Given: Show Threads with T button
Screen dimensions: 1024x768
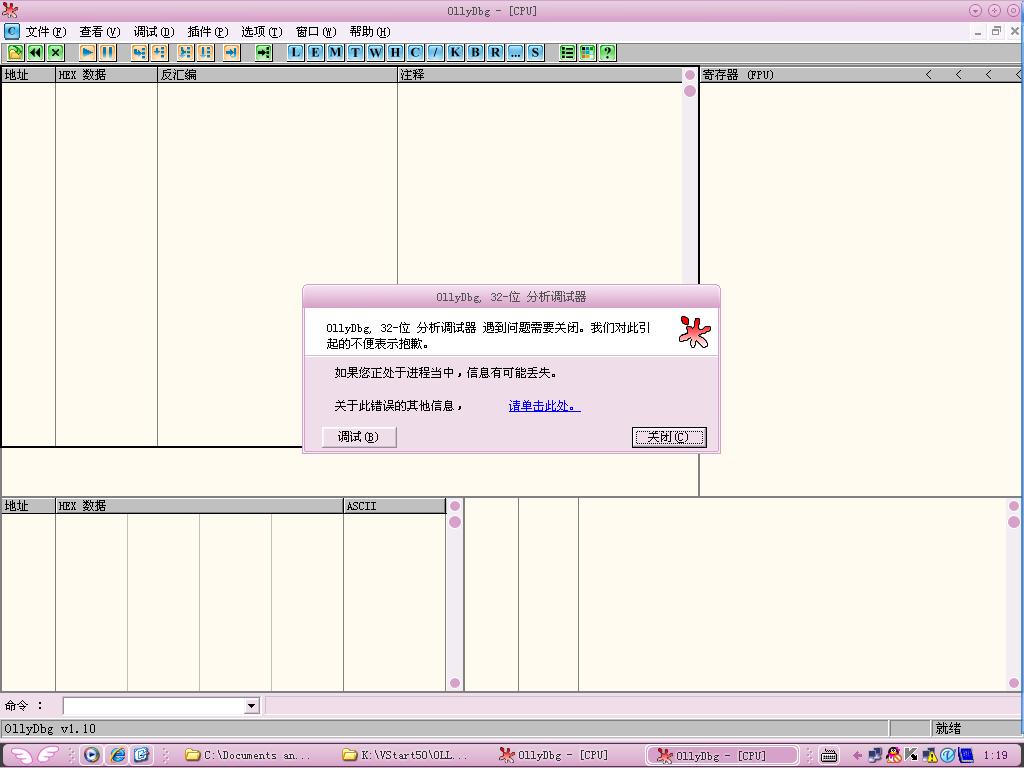Looking at the screenshot, I should [355, 53].
